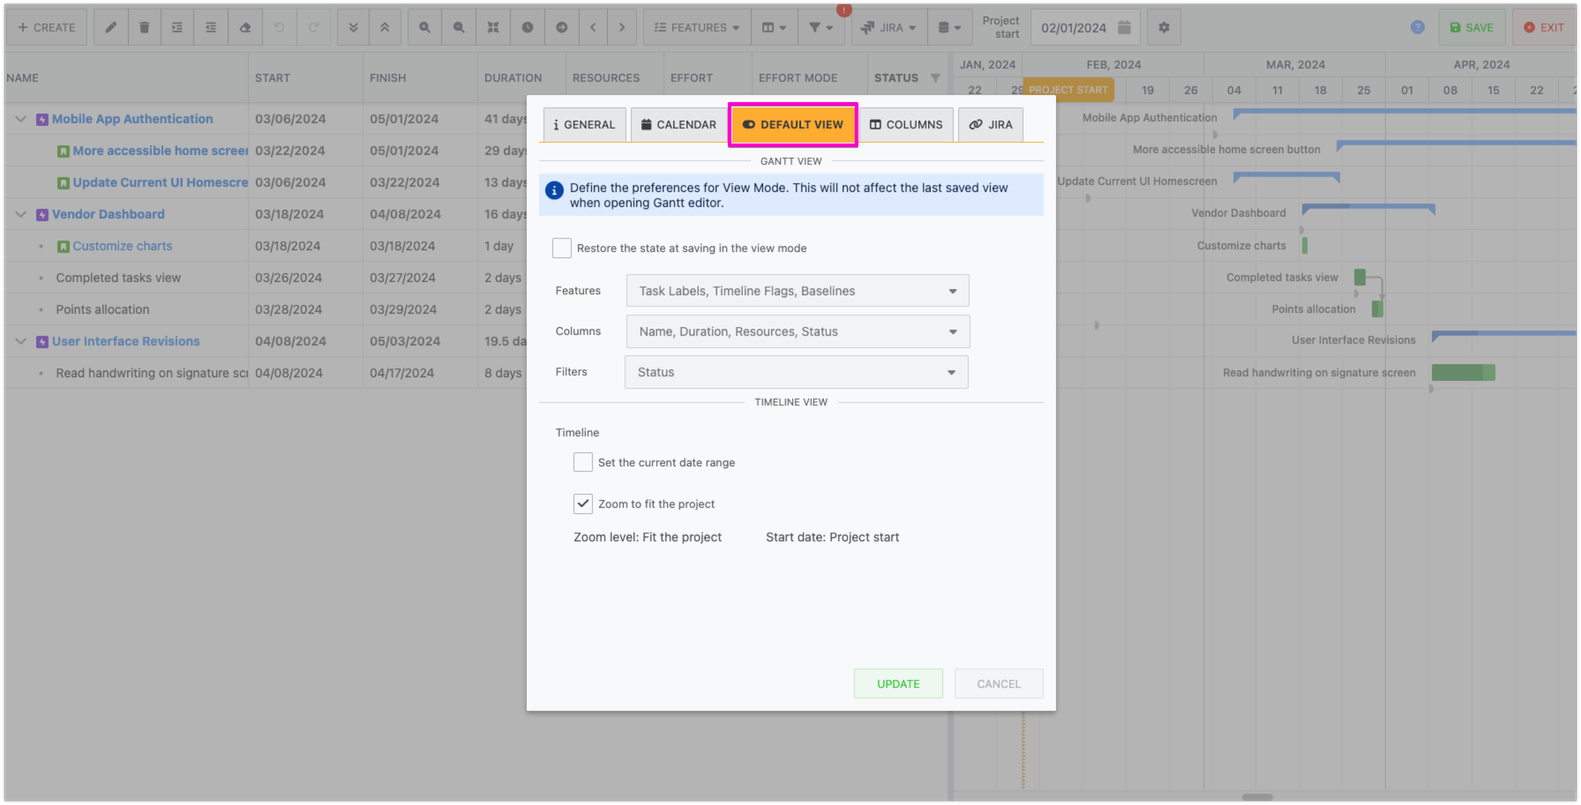This screenshot has width=1581, height=805.
Task: Click the zoom to fit icon
Action: click(493, 27)
